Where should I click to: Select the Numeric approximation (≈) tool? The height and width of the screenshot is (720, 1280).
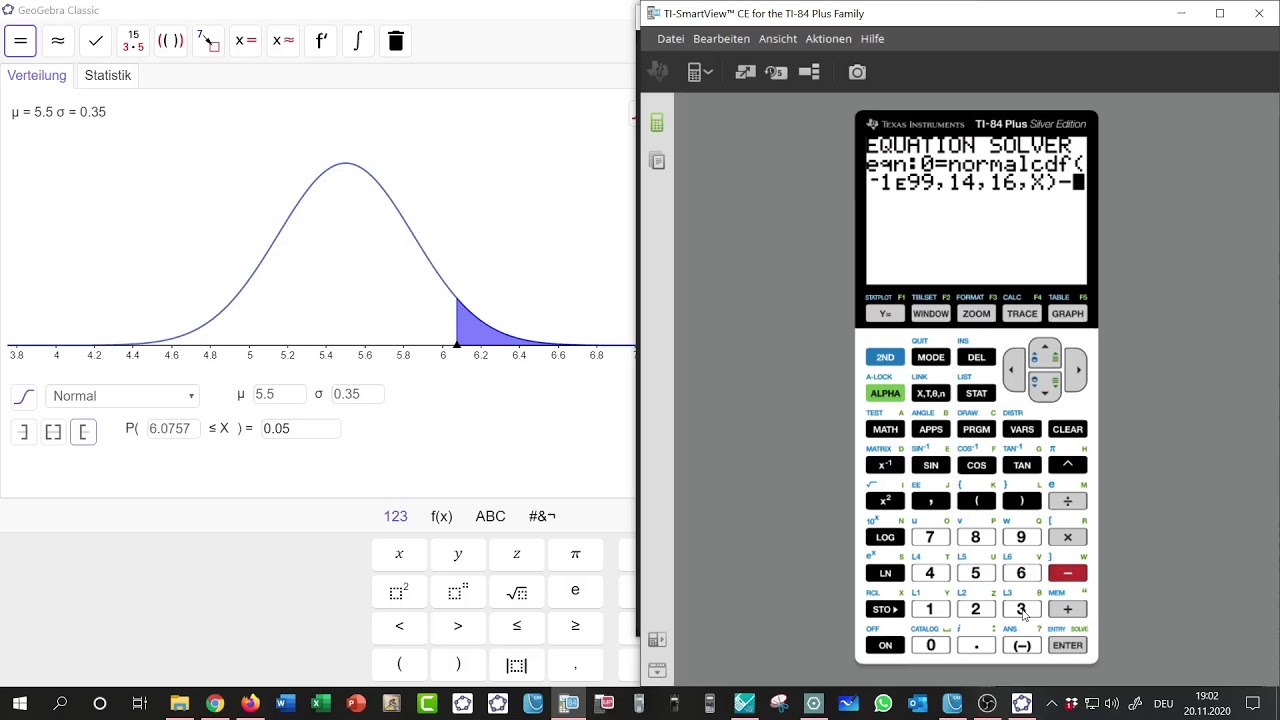pos(58,41)
